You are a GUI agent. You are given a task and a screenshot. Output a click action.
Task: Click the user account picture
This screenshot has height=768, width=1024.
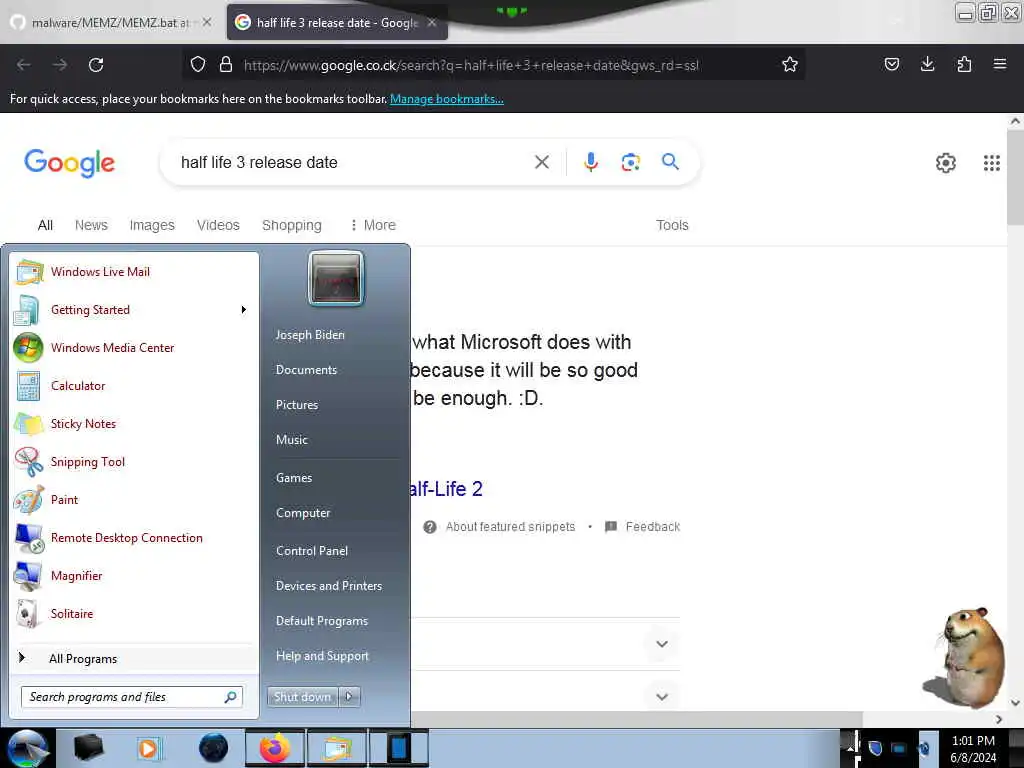point(336,278)
